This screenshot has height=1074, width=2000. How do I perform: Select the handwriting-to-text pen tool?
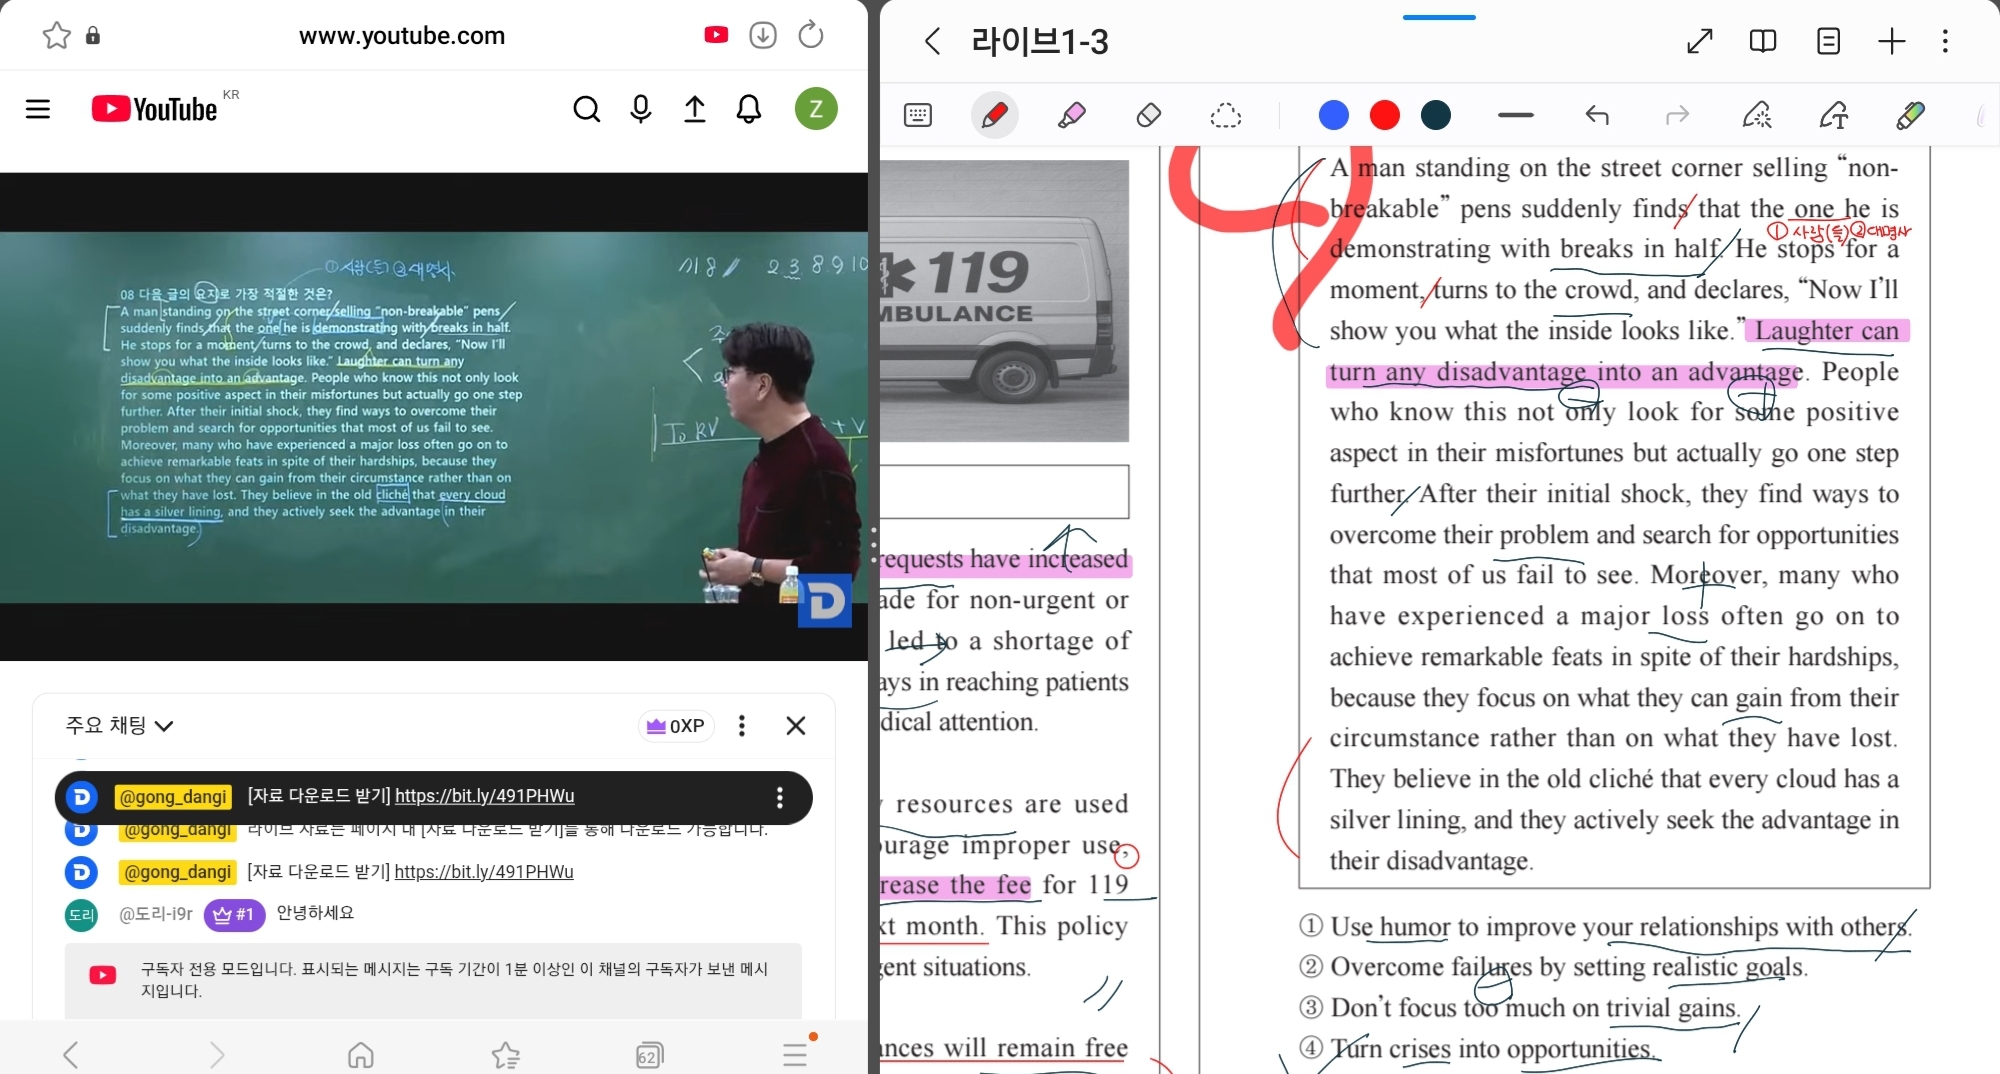tap(1835, 115)
